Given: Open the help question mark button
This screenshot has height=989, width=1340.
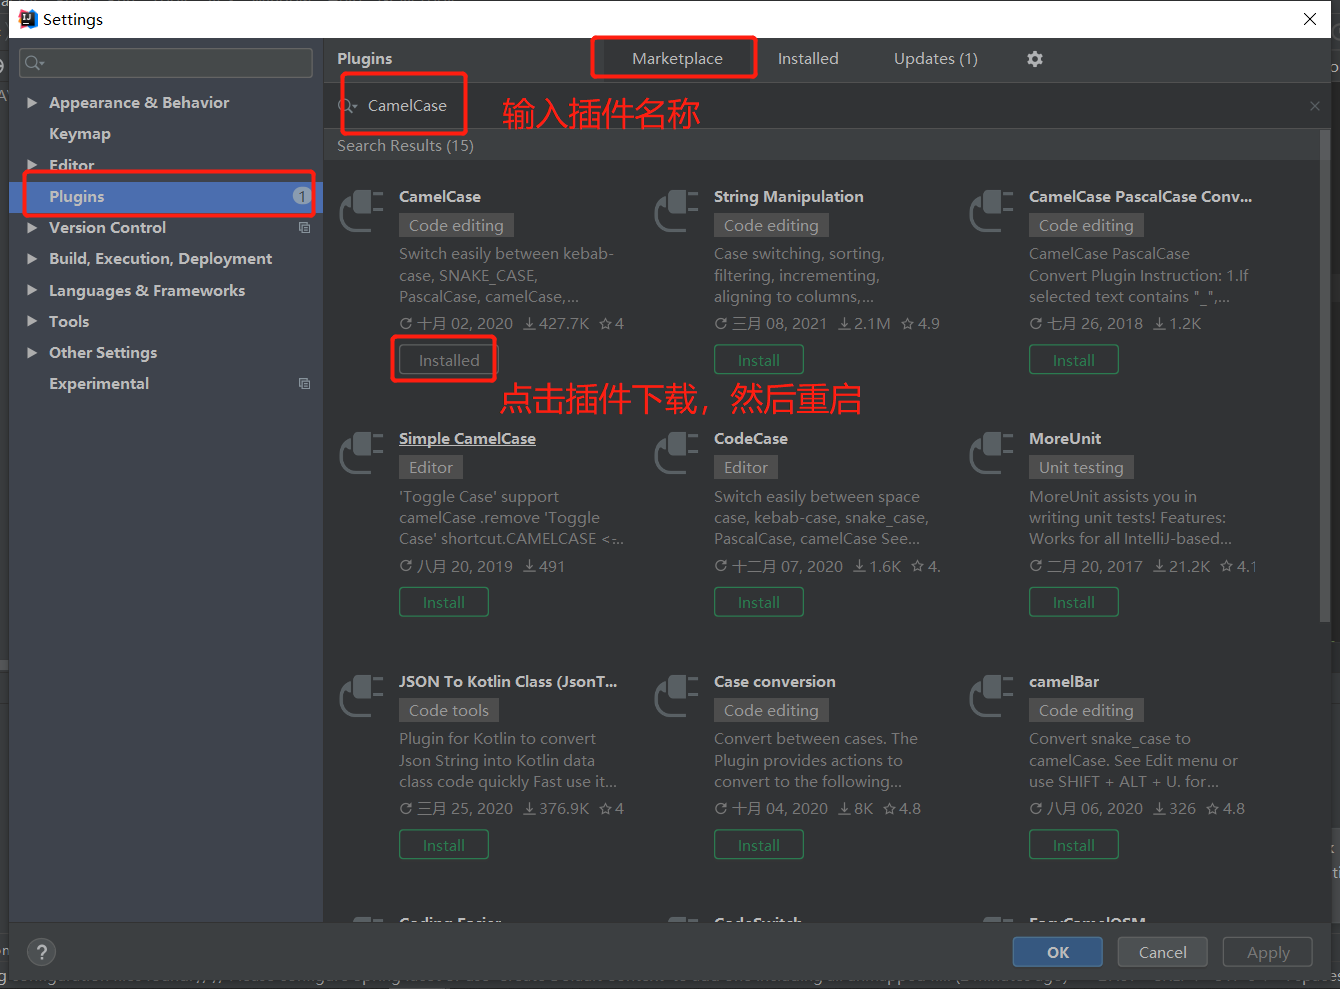Looking at the screenshot, I should point(41,952).
